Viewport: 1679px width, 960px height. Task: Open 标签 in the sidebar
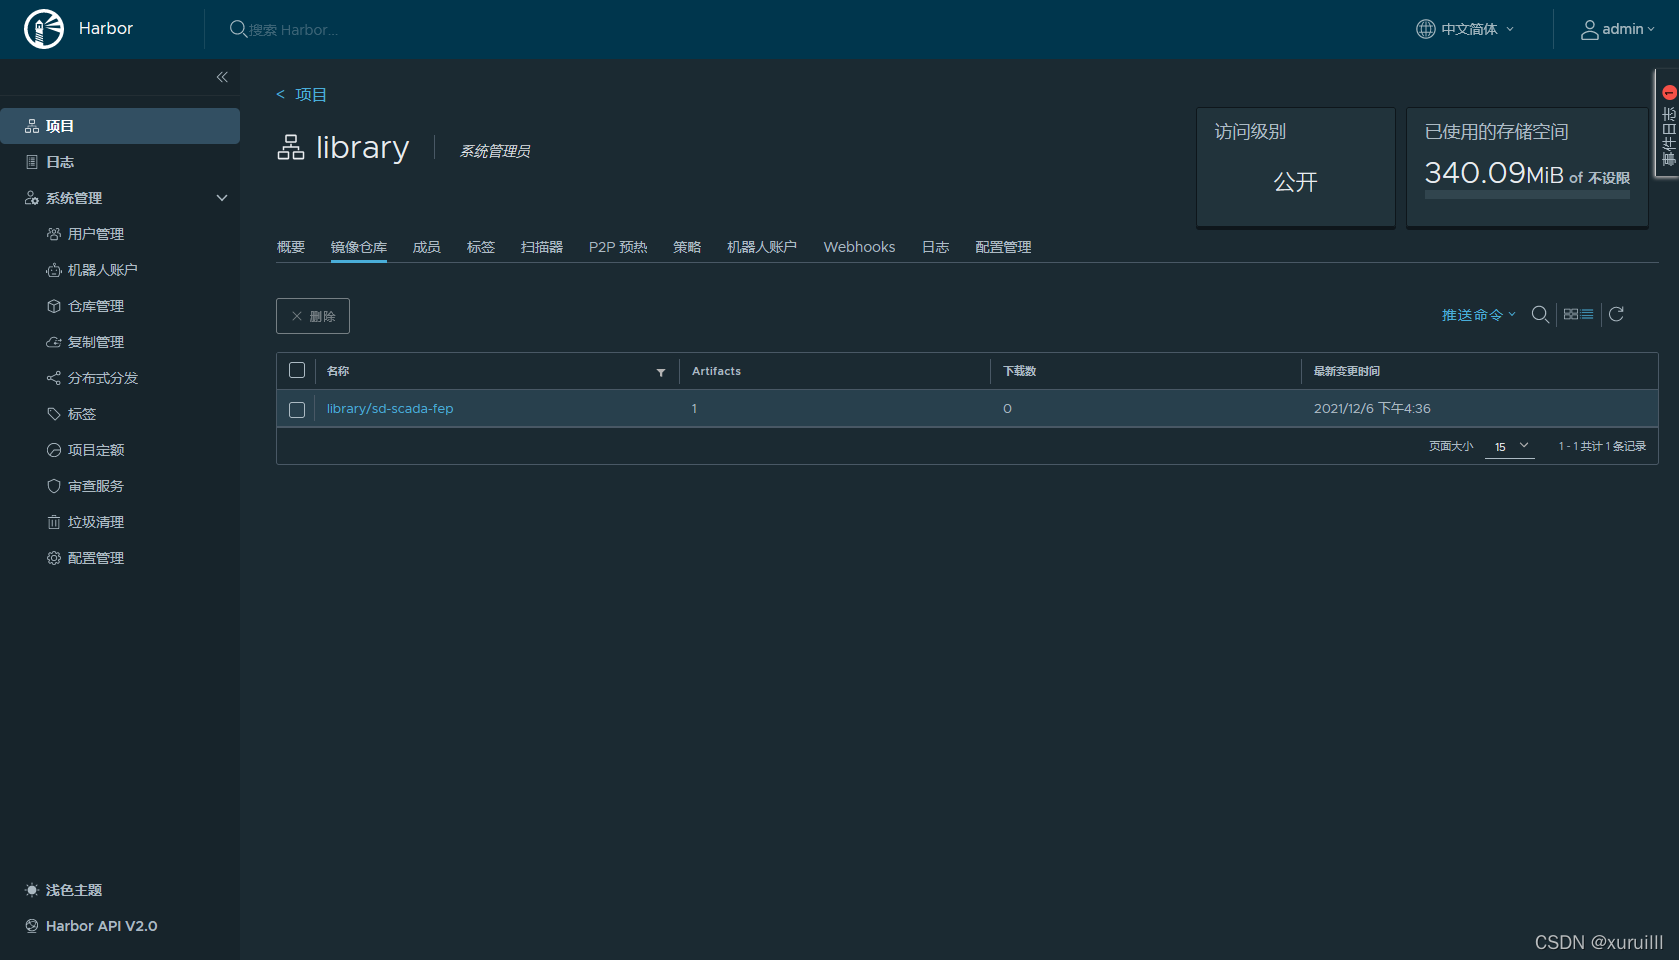coord(82,414)
